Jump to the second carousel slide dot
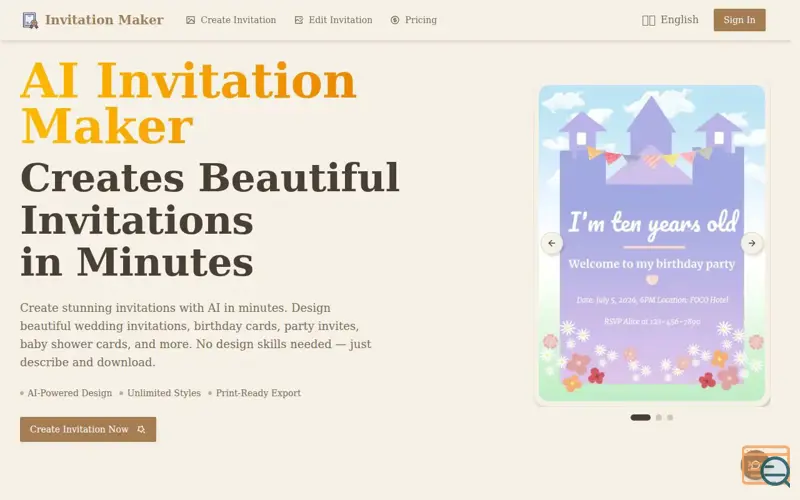This screenshot has height=500, width=800. tap(659, 417)
